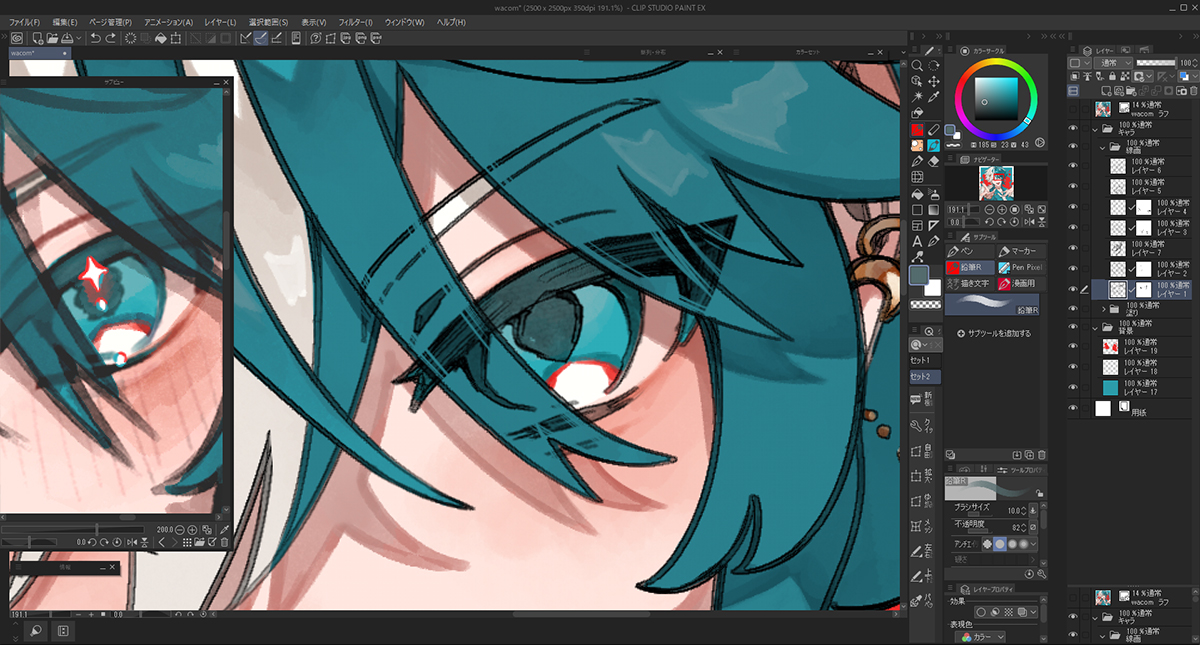Click zoom out in Navigator panel

click(989, 210)
